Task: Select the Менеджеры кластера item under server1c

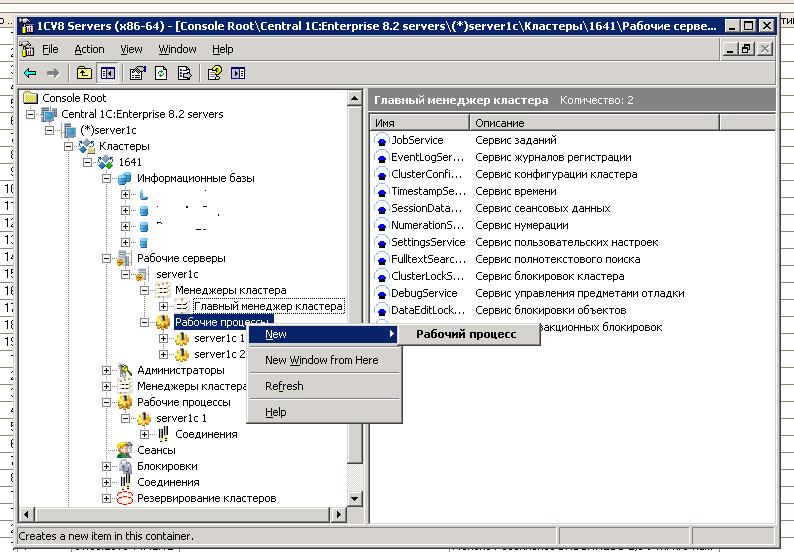Action: coord(230,290)
